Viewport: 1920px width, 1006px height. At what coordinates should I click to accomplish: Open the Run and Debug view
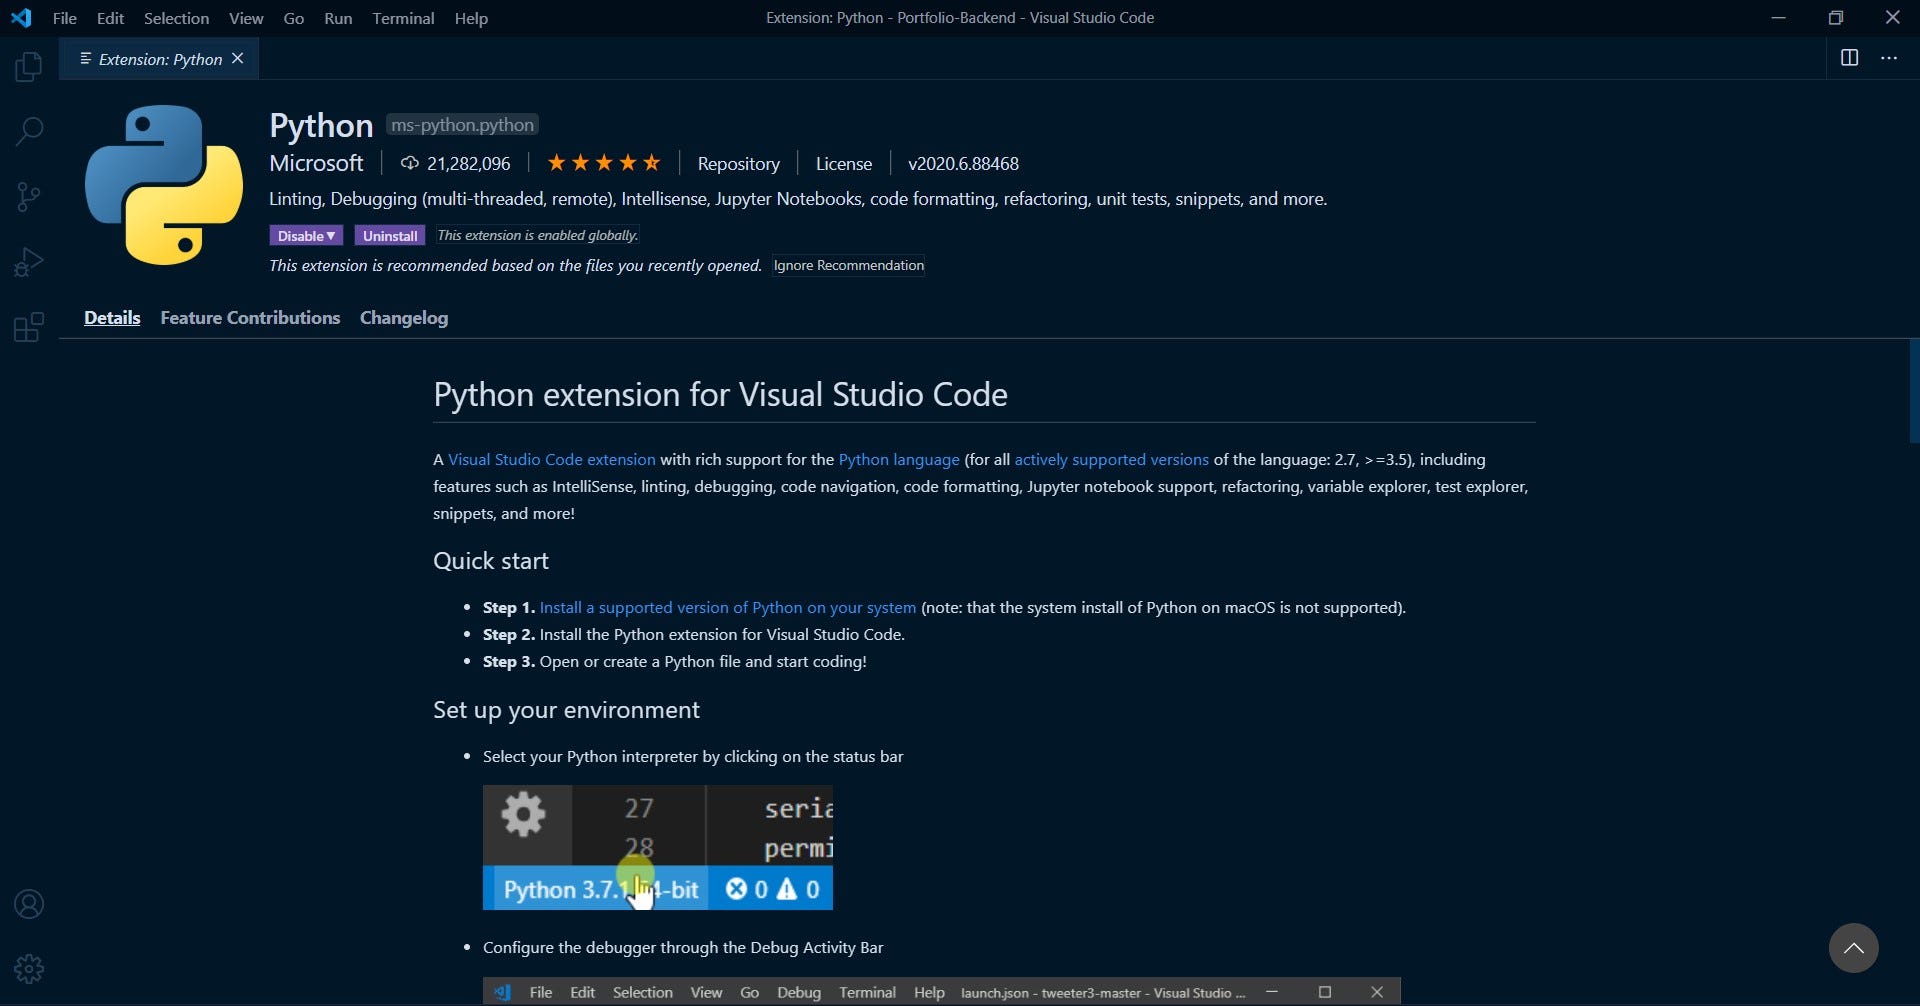pos(28,260)
